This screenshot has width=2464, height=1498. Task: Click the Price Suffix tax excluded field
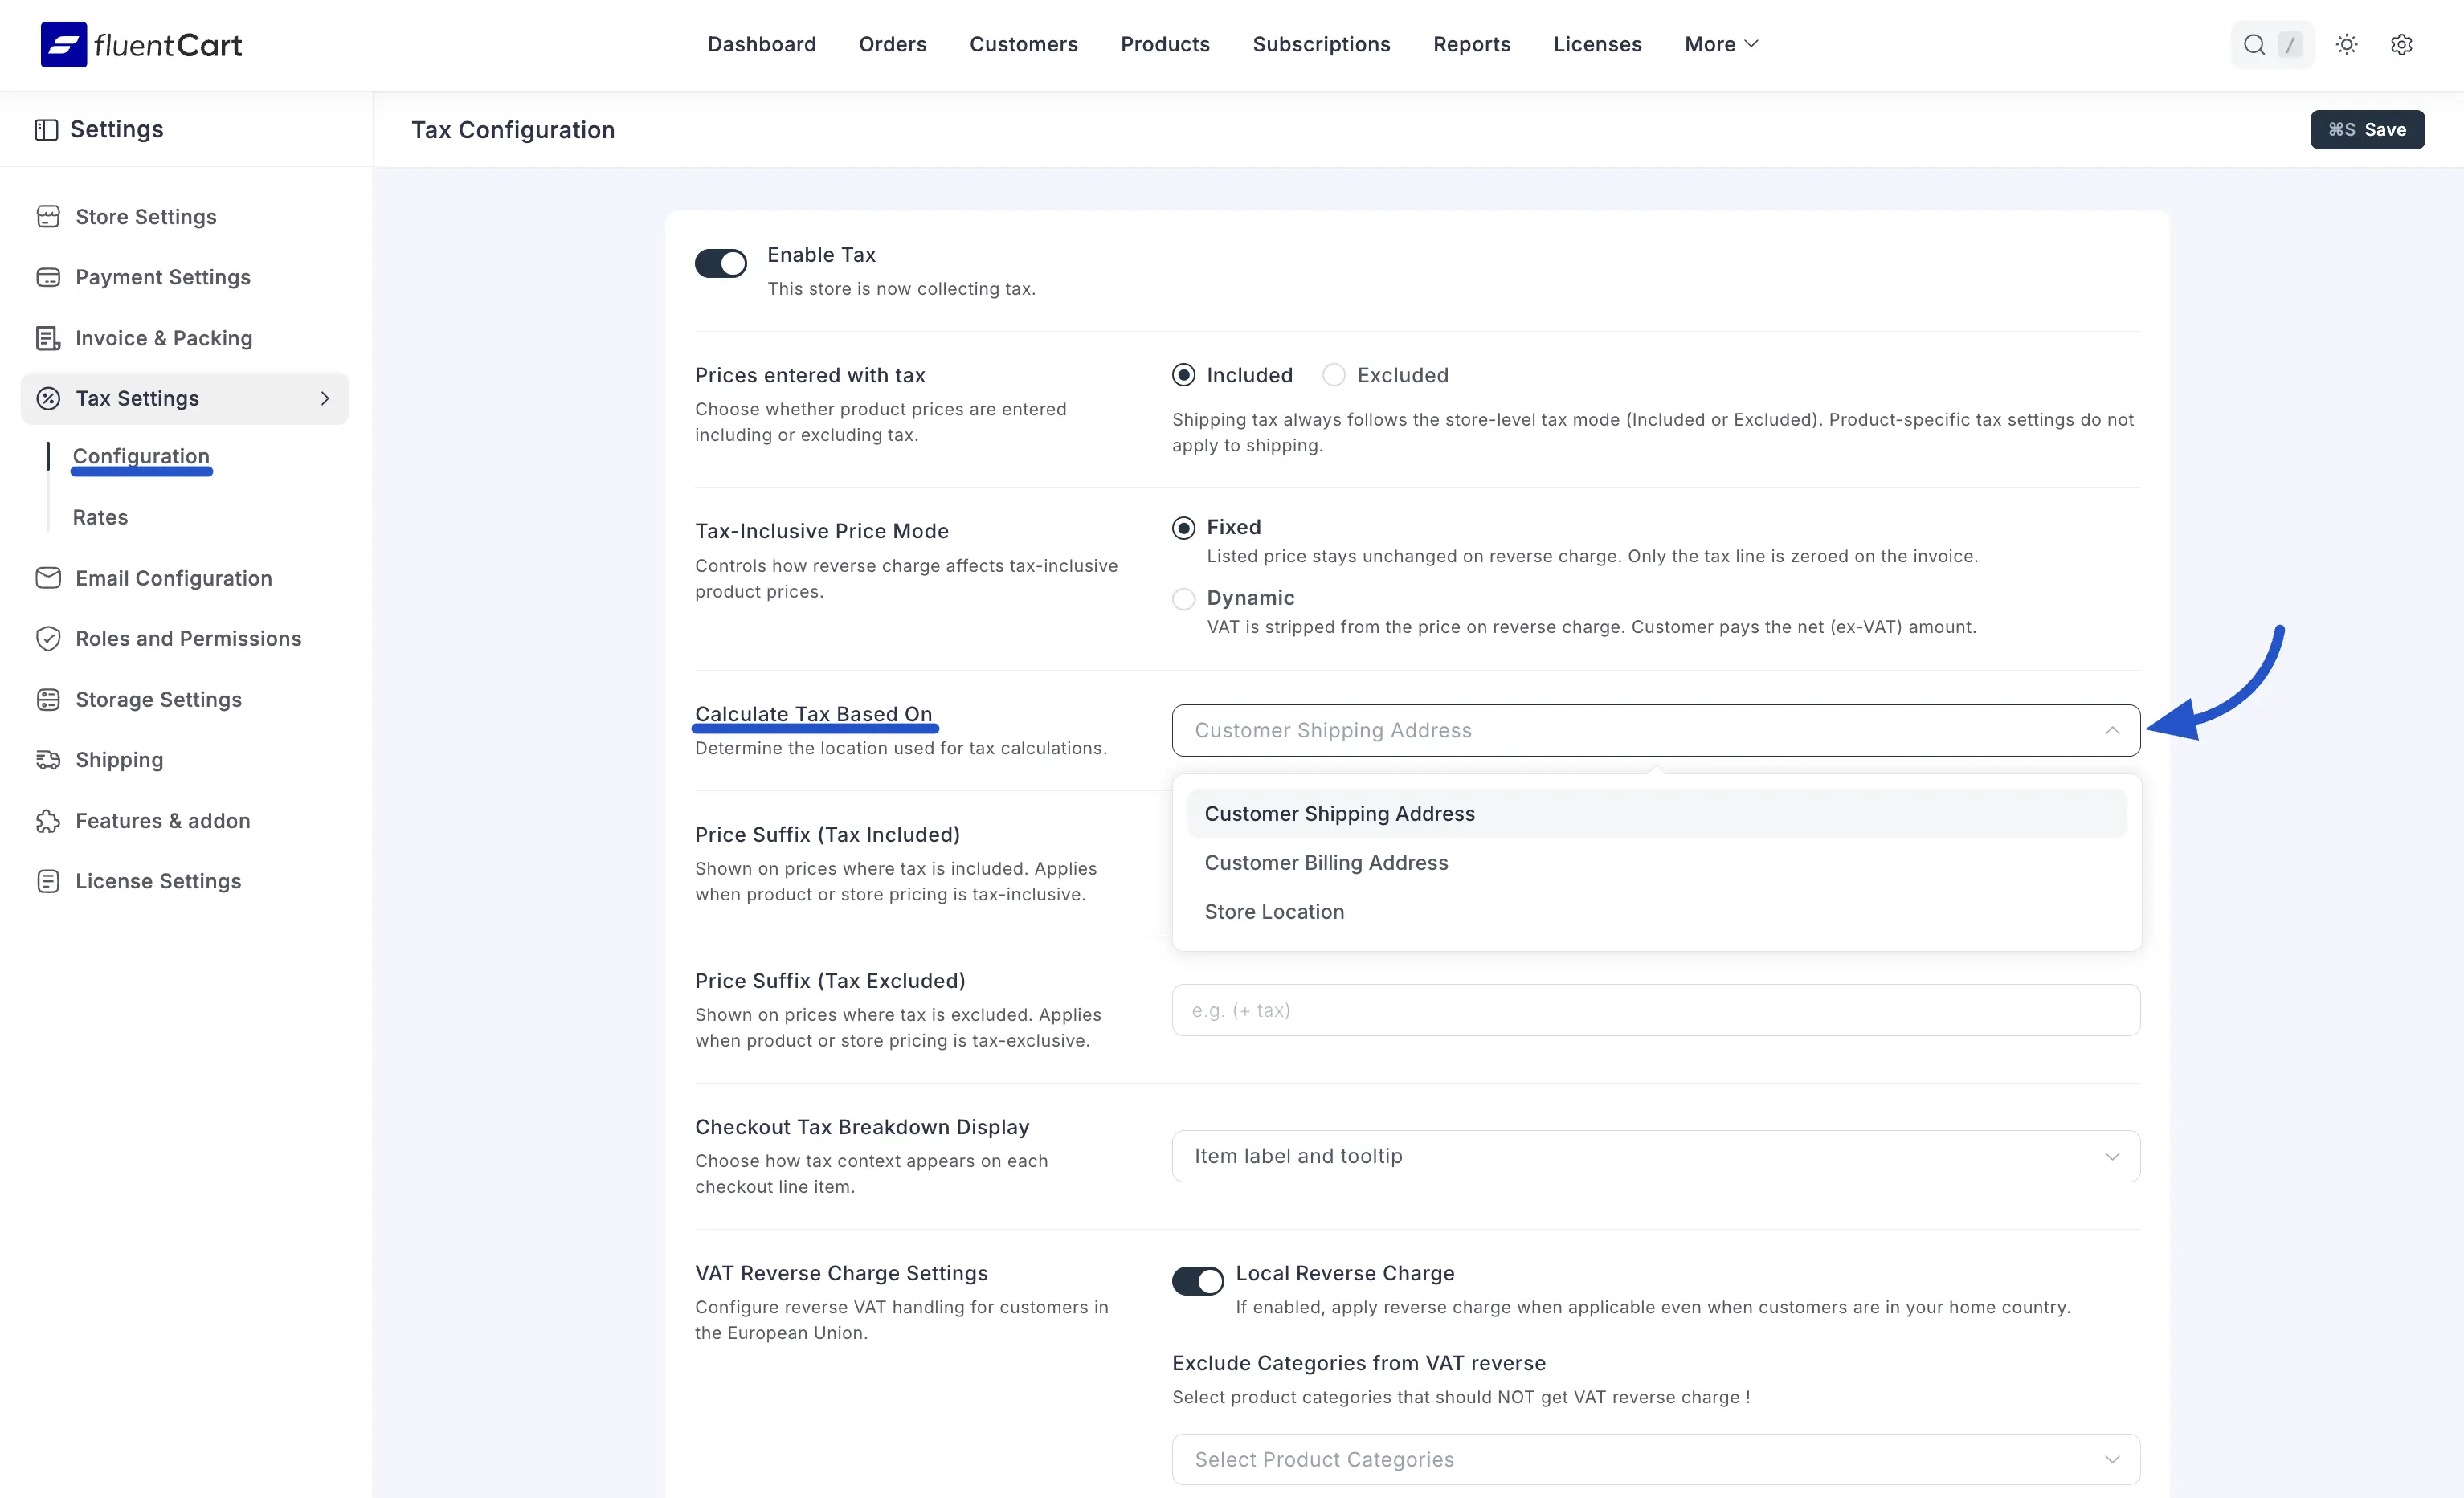point(1655,1010)
